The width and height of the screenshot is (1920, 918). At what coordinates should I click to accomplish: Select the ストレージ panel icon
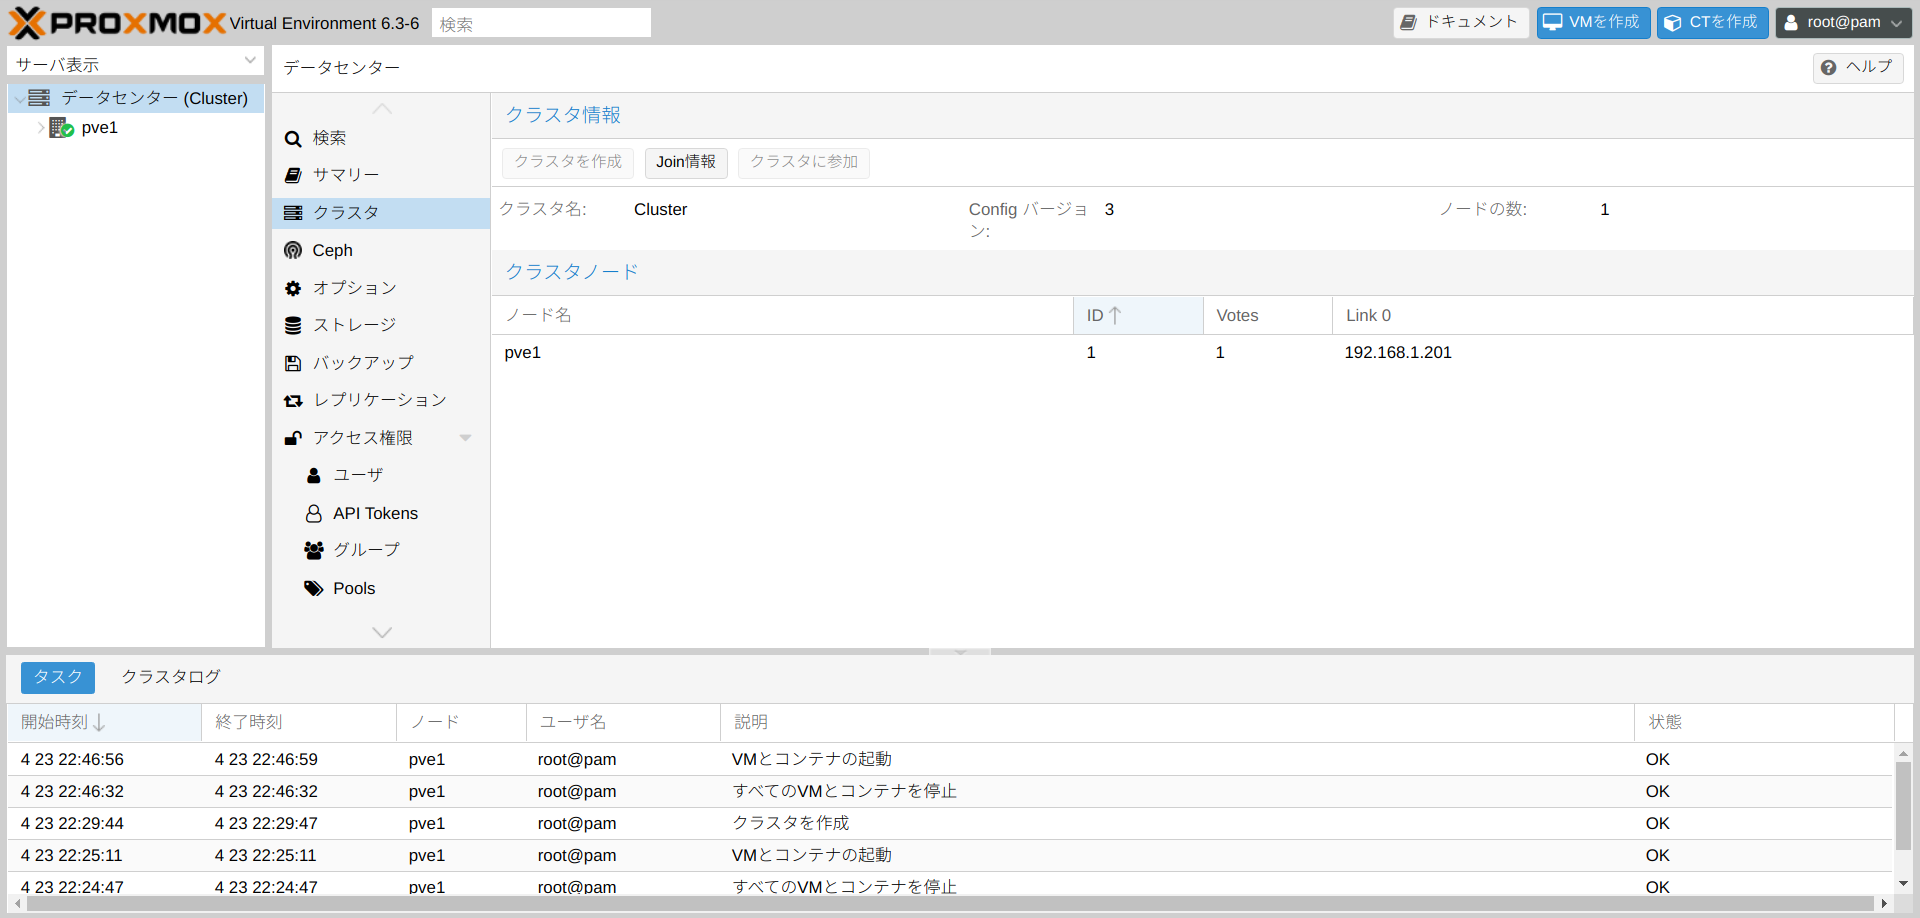point(293,325)
